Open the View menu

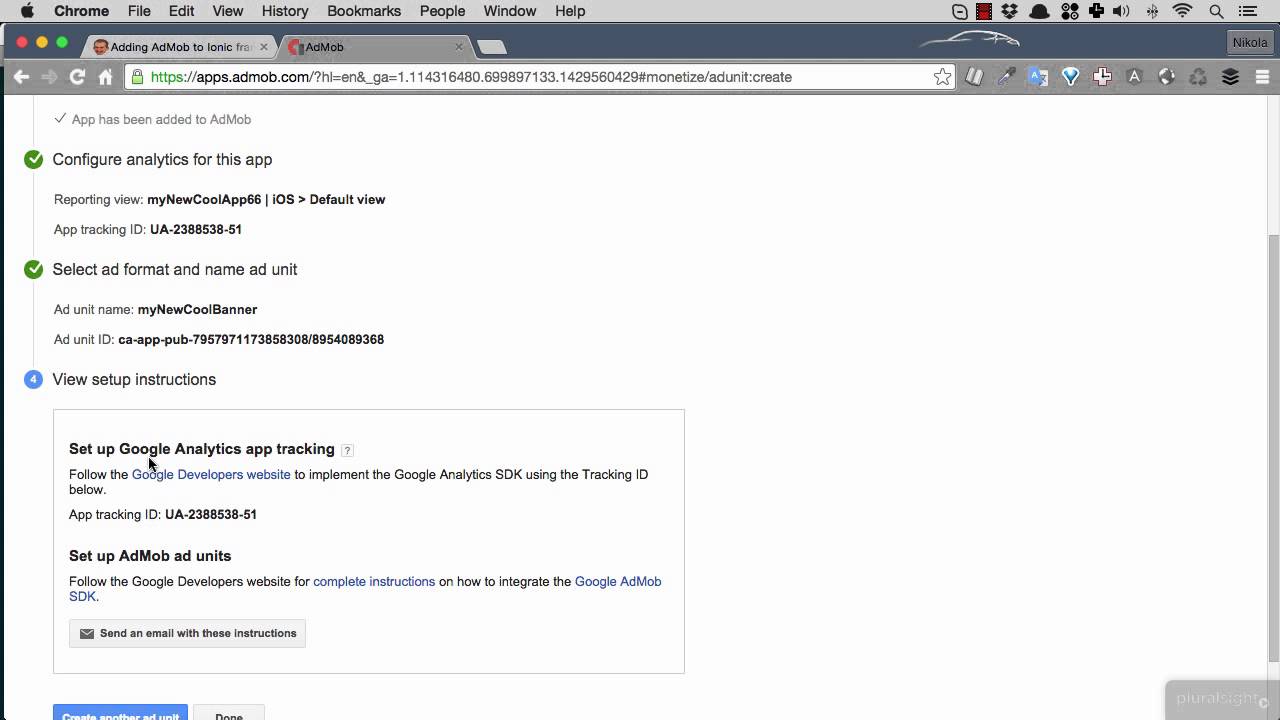click(x=228, y=11)
